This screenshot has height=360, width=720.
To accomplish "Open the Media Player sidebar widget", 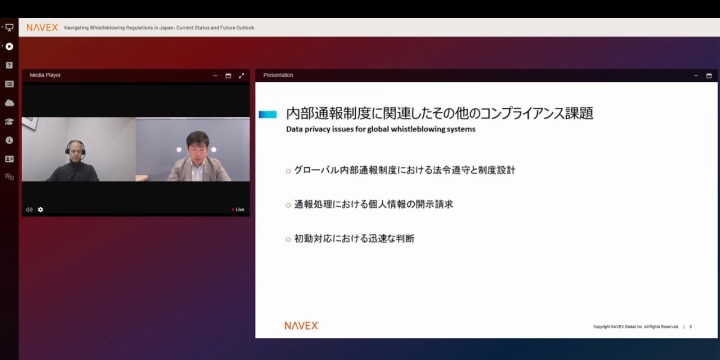I will [x=9, y=46].
